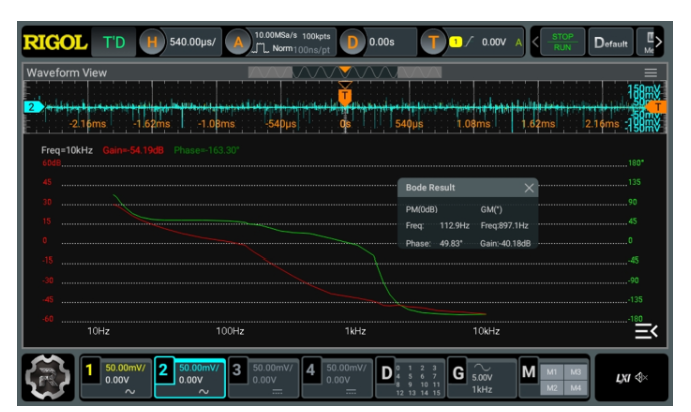Click the Bode Result title bar
This screenshot has width=691, height=412.
tap(468, 188)
